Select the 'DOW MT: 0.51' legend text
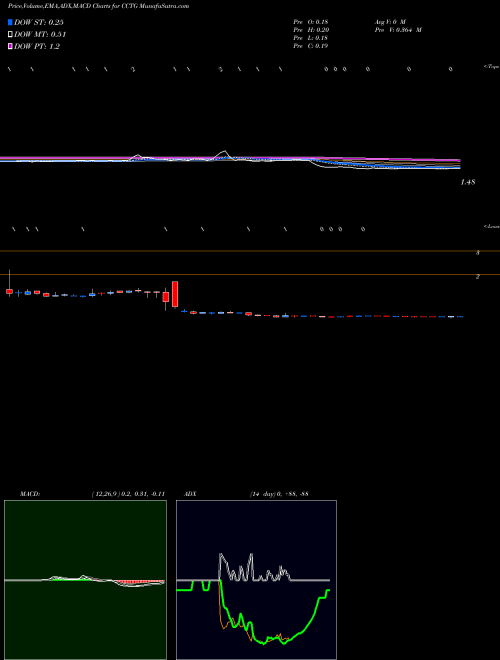The width and height of the screenshot is (500, 660). (x=40, y=35)
